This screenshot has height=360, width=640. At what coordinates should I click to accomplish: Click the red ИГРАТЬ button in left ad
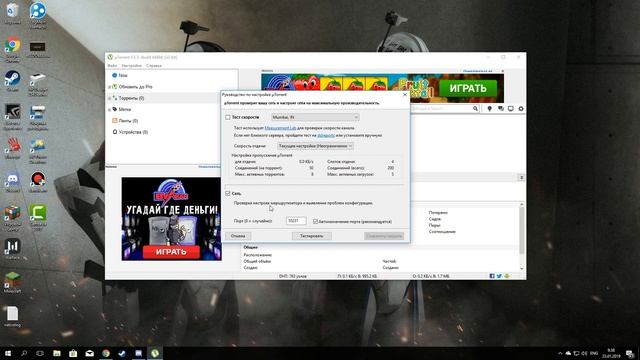pos(171,252)
